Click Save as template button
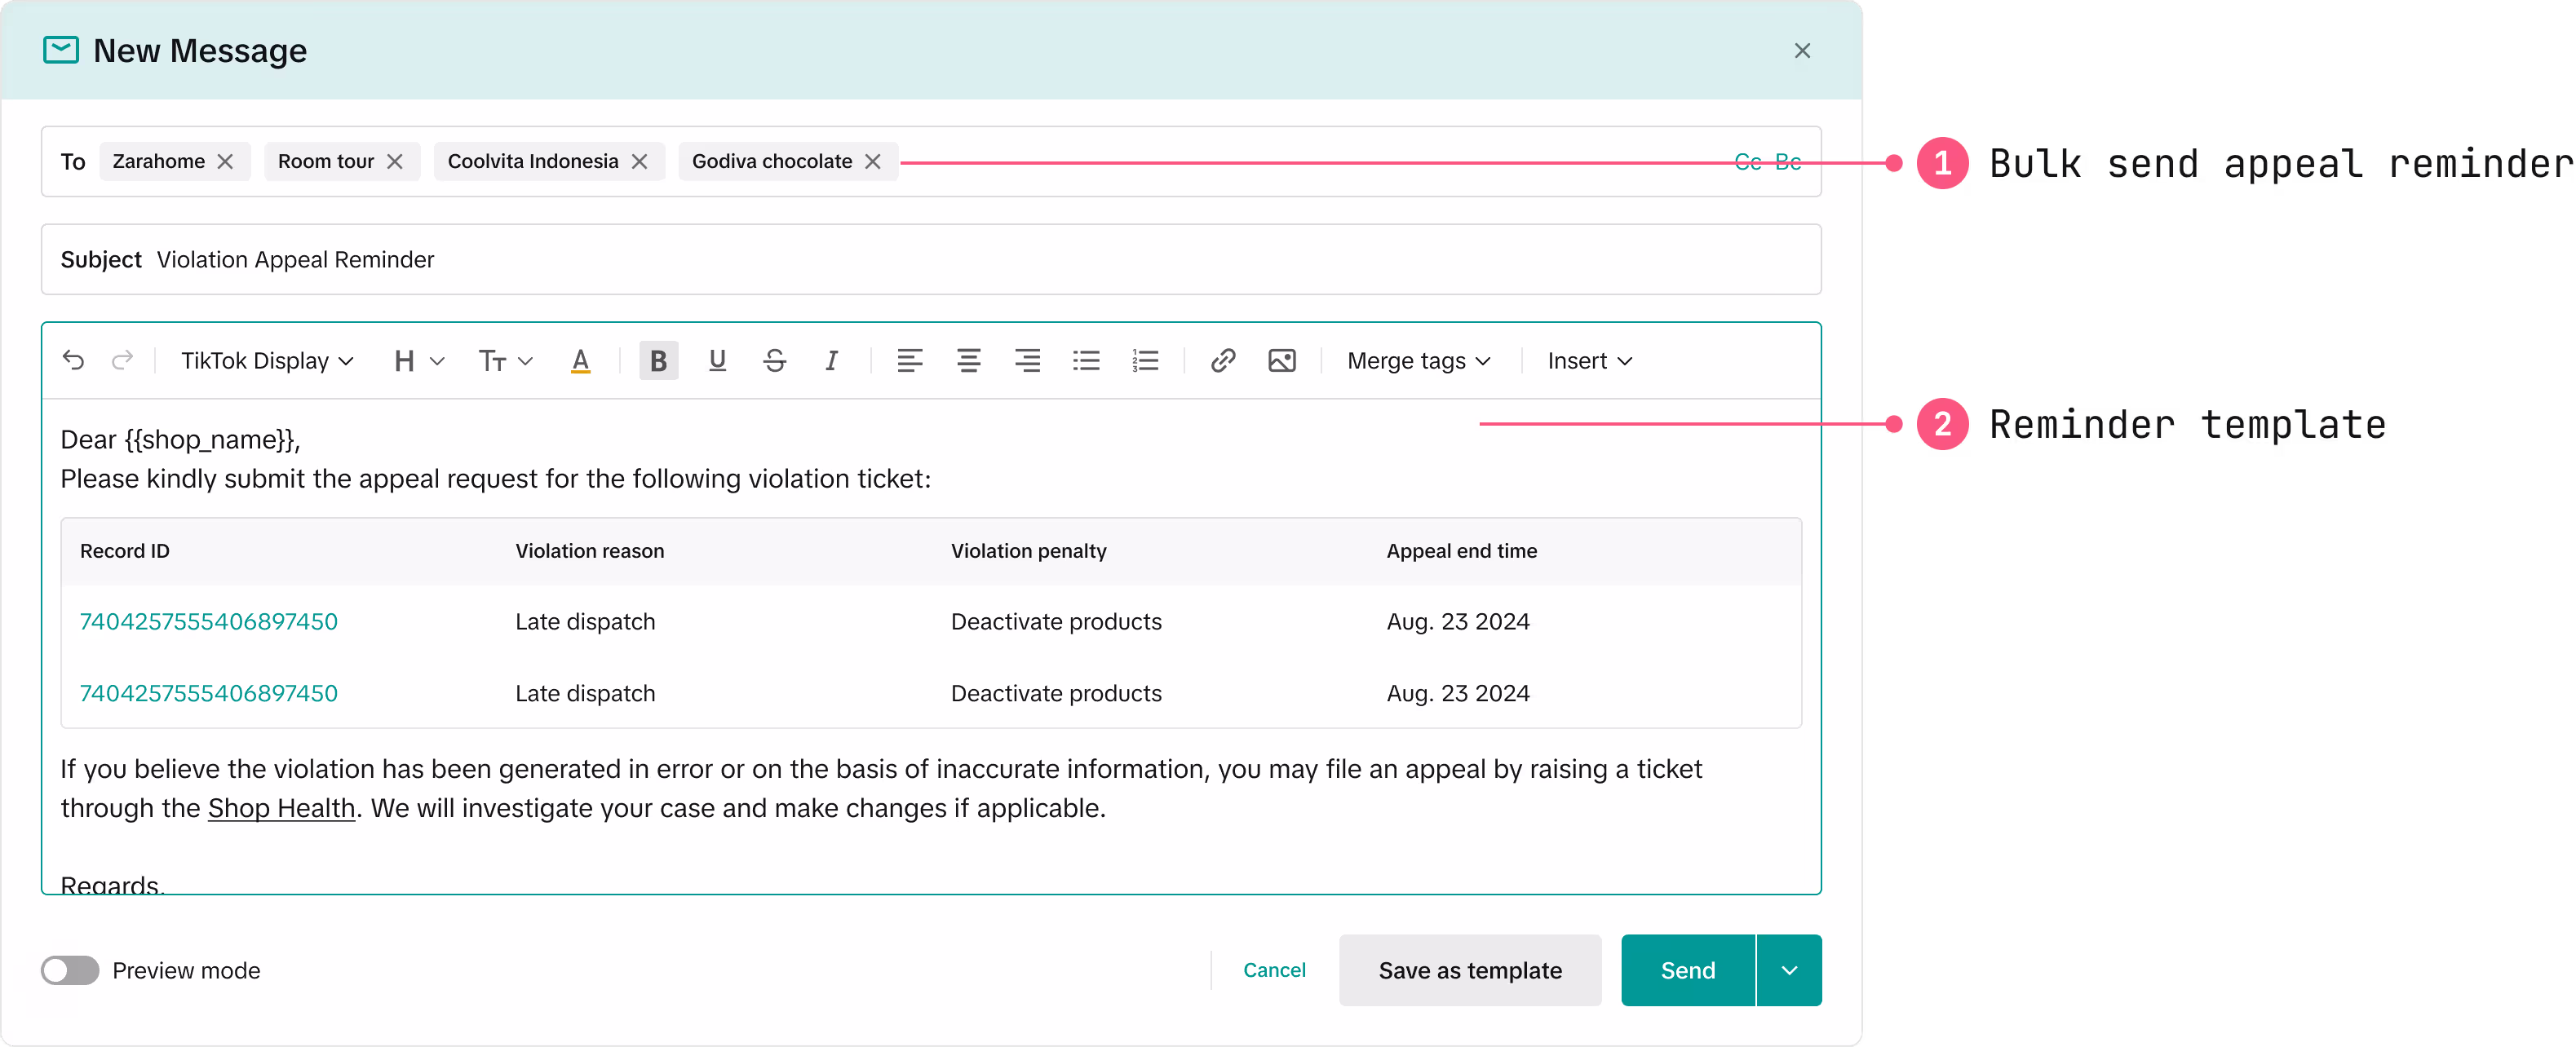The image size is (2576, 1047). (1469, 970)
